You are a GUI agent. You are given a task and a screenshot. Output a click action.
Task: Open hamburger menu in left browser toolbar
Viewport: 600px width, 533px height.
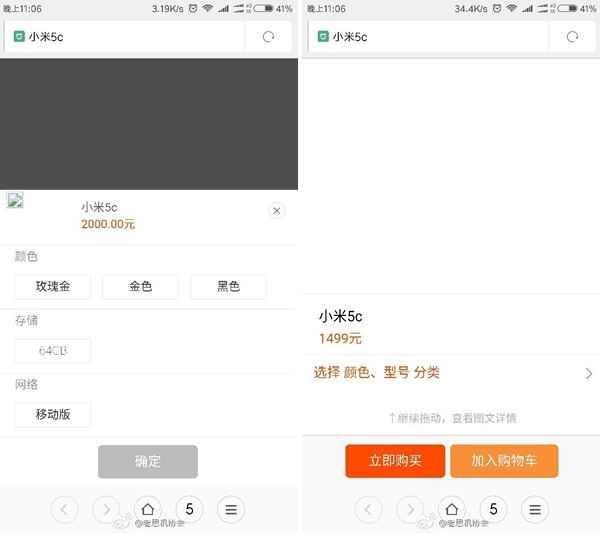[231, 509]
